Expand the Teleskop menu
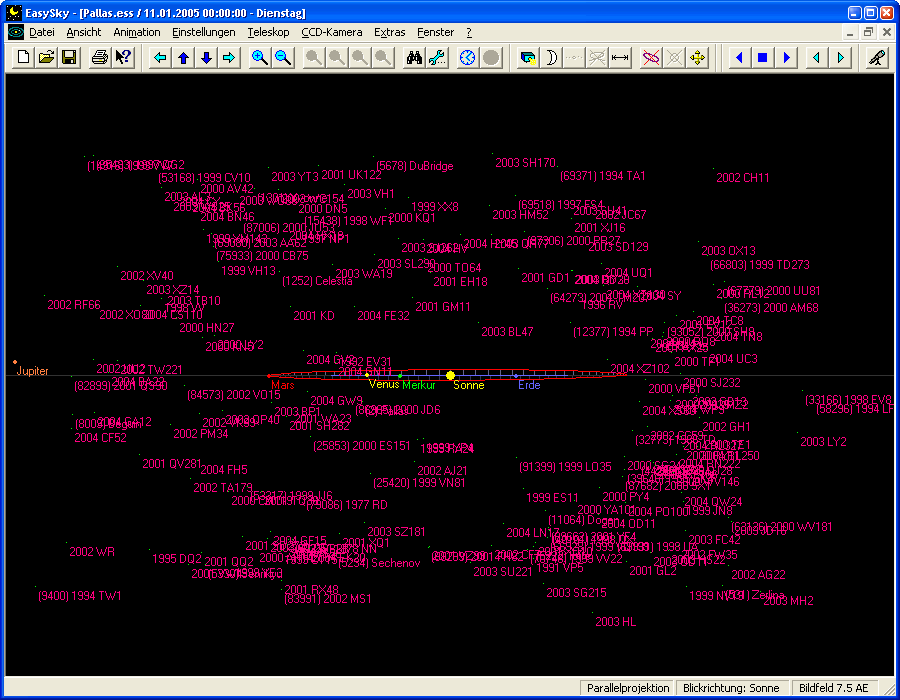The image size is (900, 700). (268, 32)
